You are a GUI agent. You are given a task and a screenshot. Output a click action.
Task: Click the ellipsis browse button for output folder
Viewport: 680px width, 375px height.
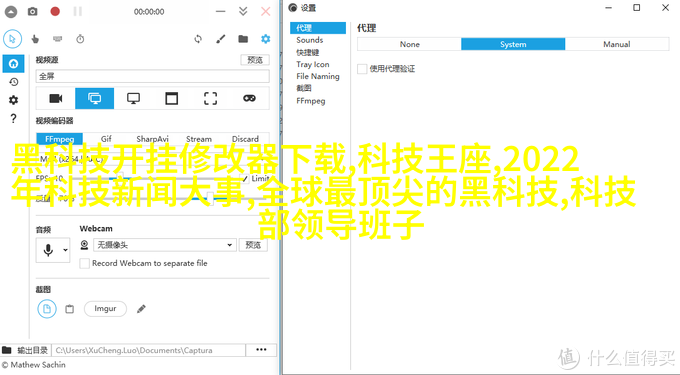[x=261, y=350]
